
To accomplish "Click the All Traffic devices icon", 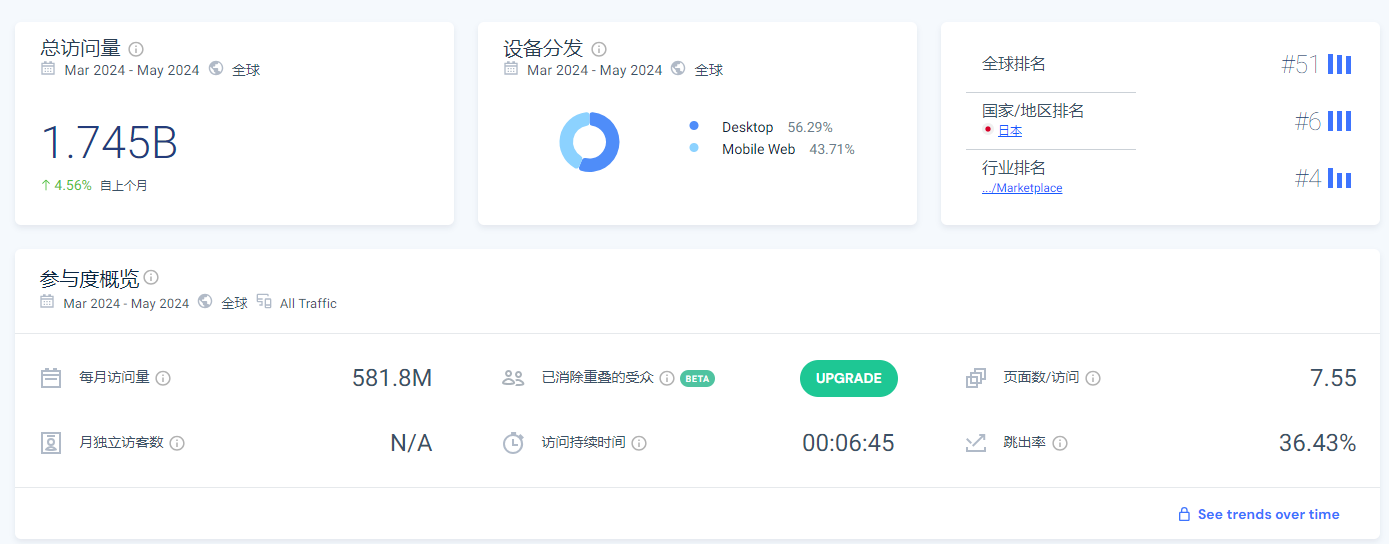I will click(x=264, y=302).
